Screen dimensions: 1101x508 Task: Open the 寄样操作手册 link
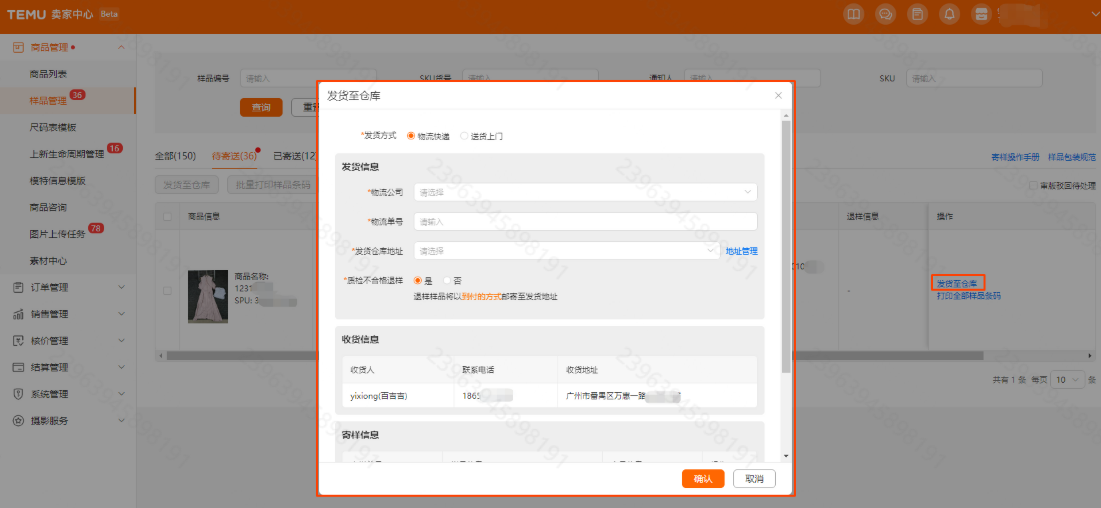pos(1015,157)
